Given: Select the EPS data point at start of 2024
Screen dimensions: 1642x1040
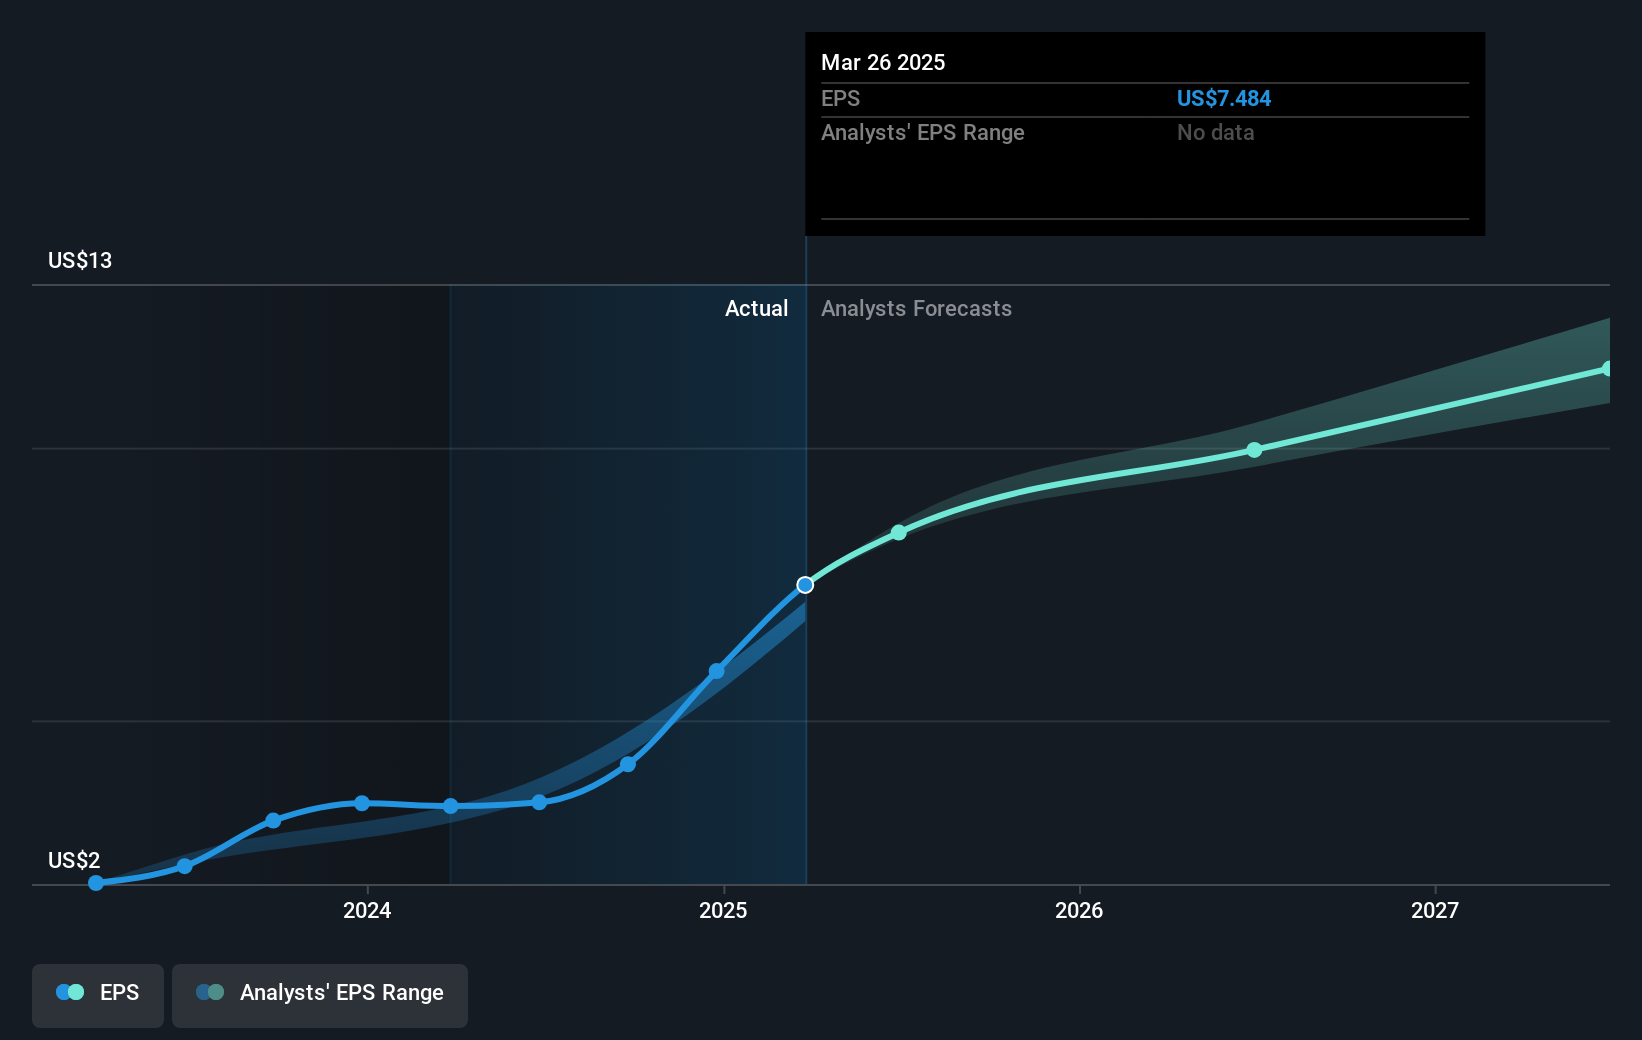Looking at the screenshot, I should [362, 803].
